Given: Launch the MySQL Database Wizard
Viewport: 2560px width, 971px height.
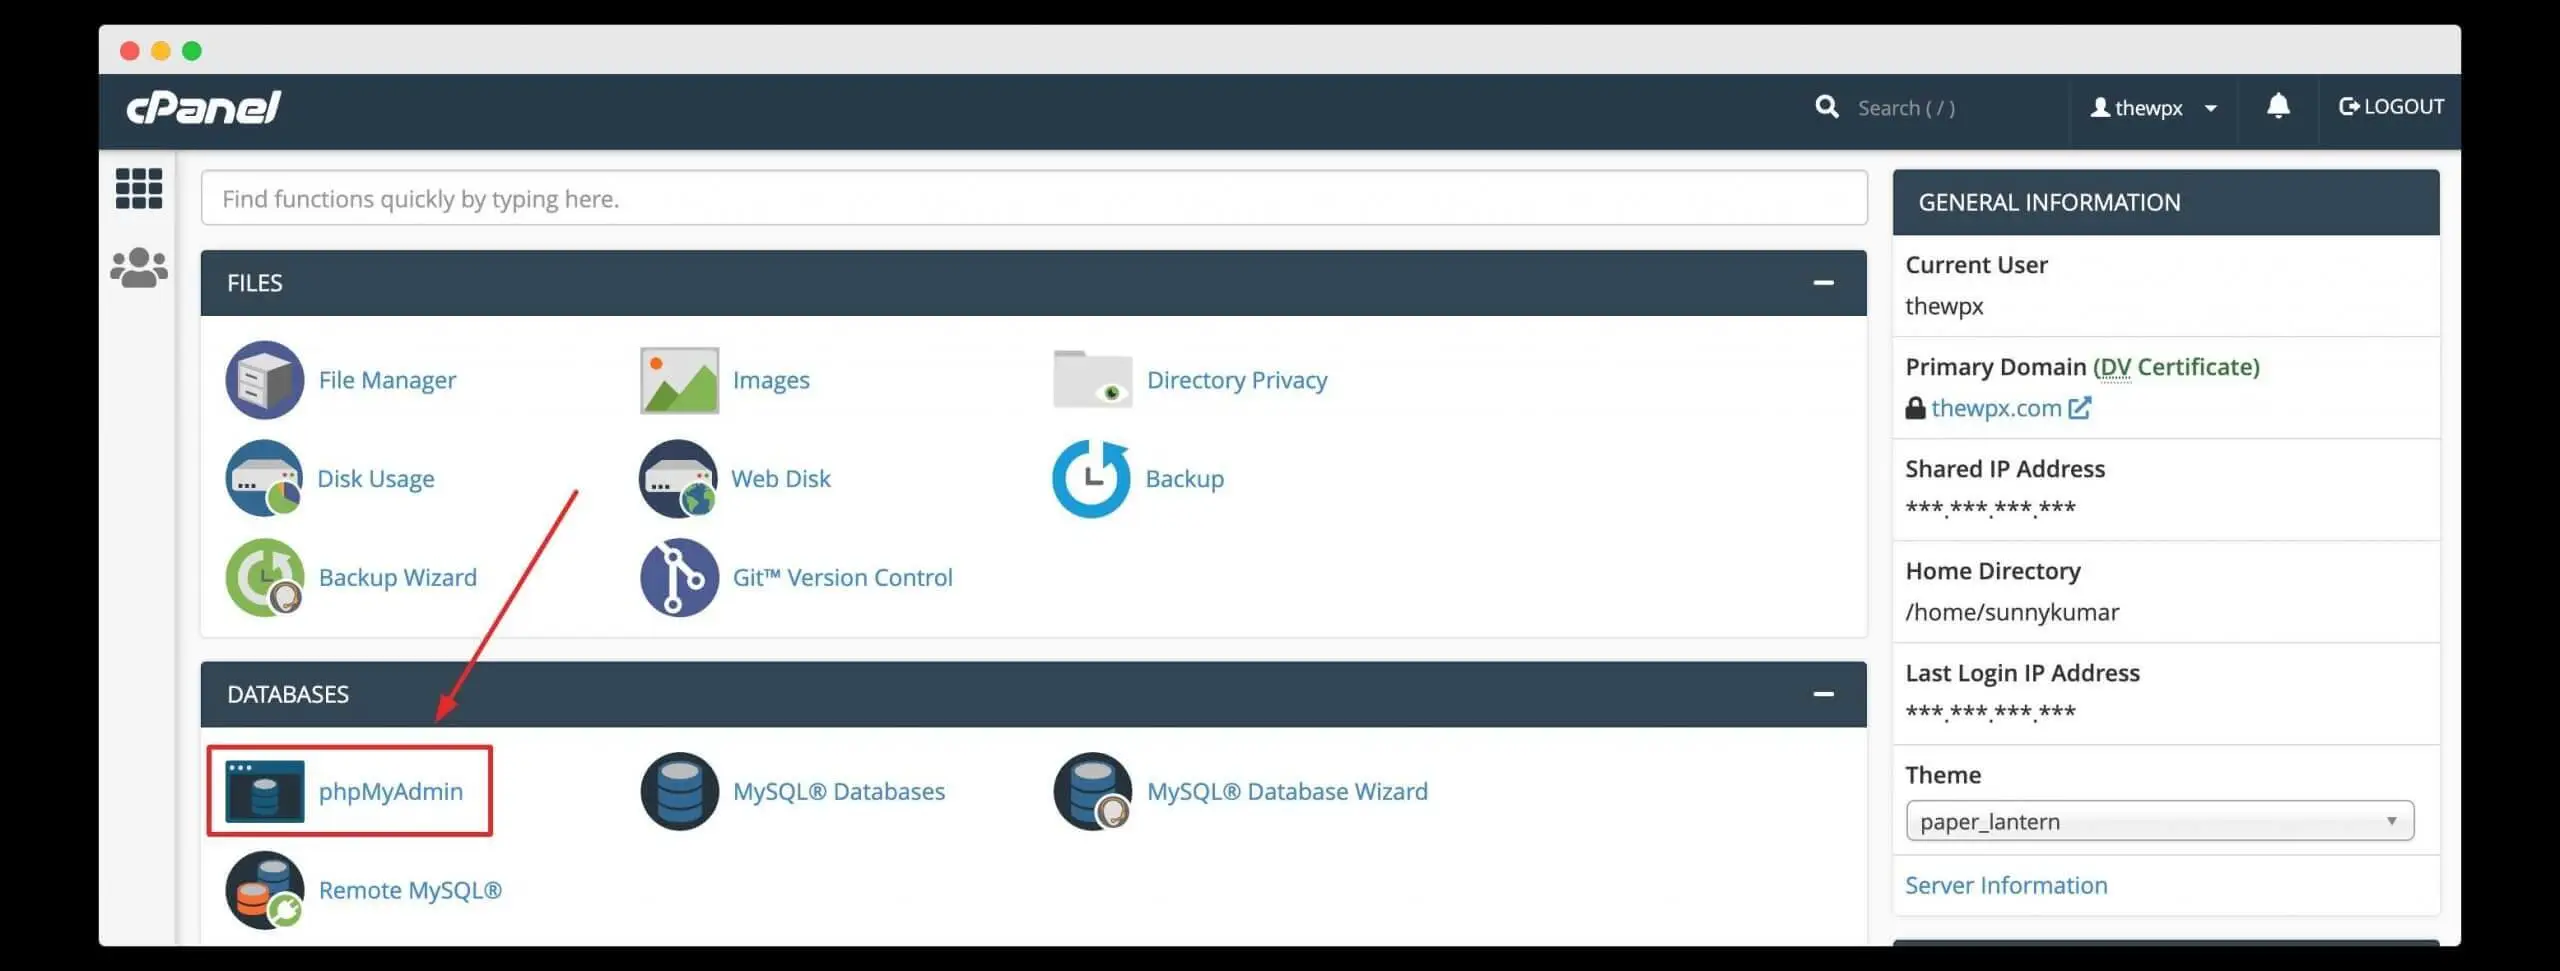Looking at the screenshot, I should 1287,791.
